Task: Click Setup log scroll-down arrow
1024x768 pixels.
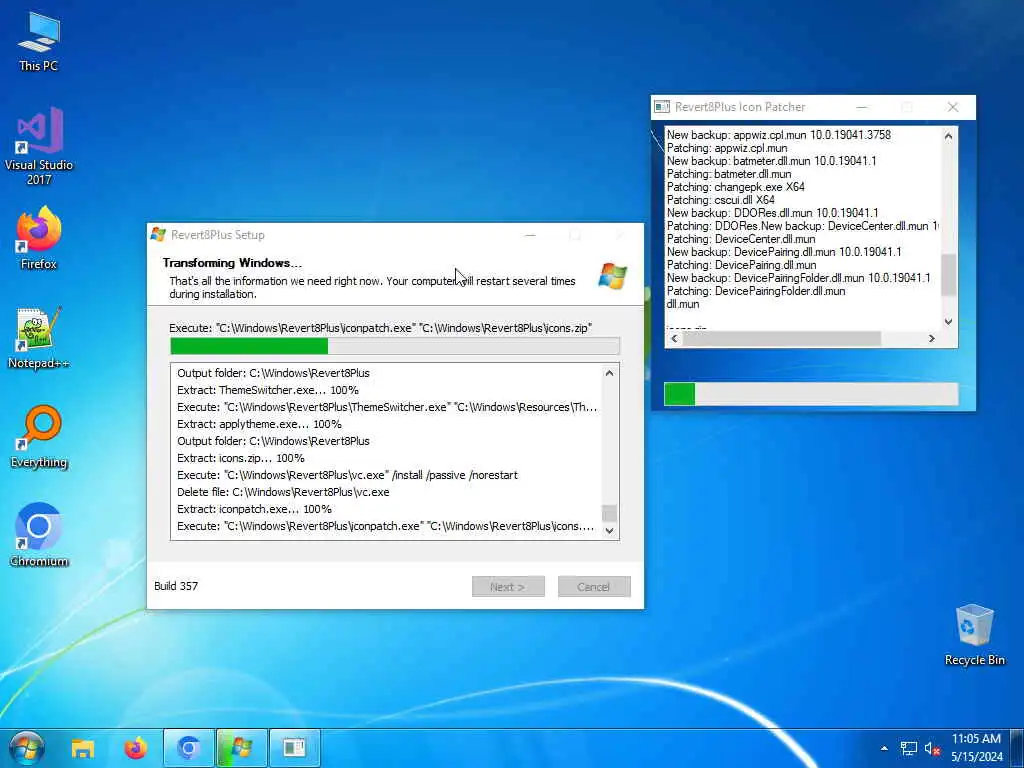Action: click(609, 530)
